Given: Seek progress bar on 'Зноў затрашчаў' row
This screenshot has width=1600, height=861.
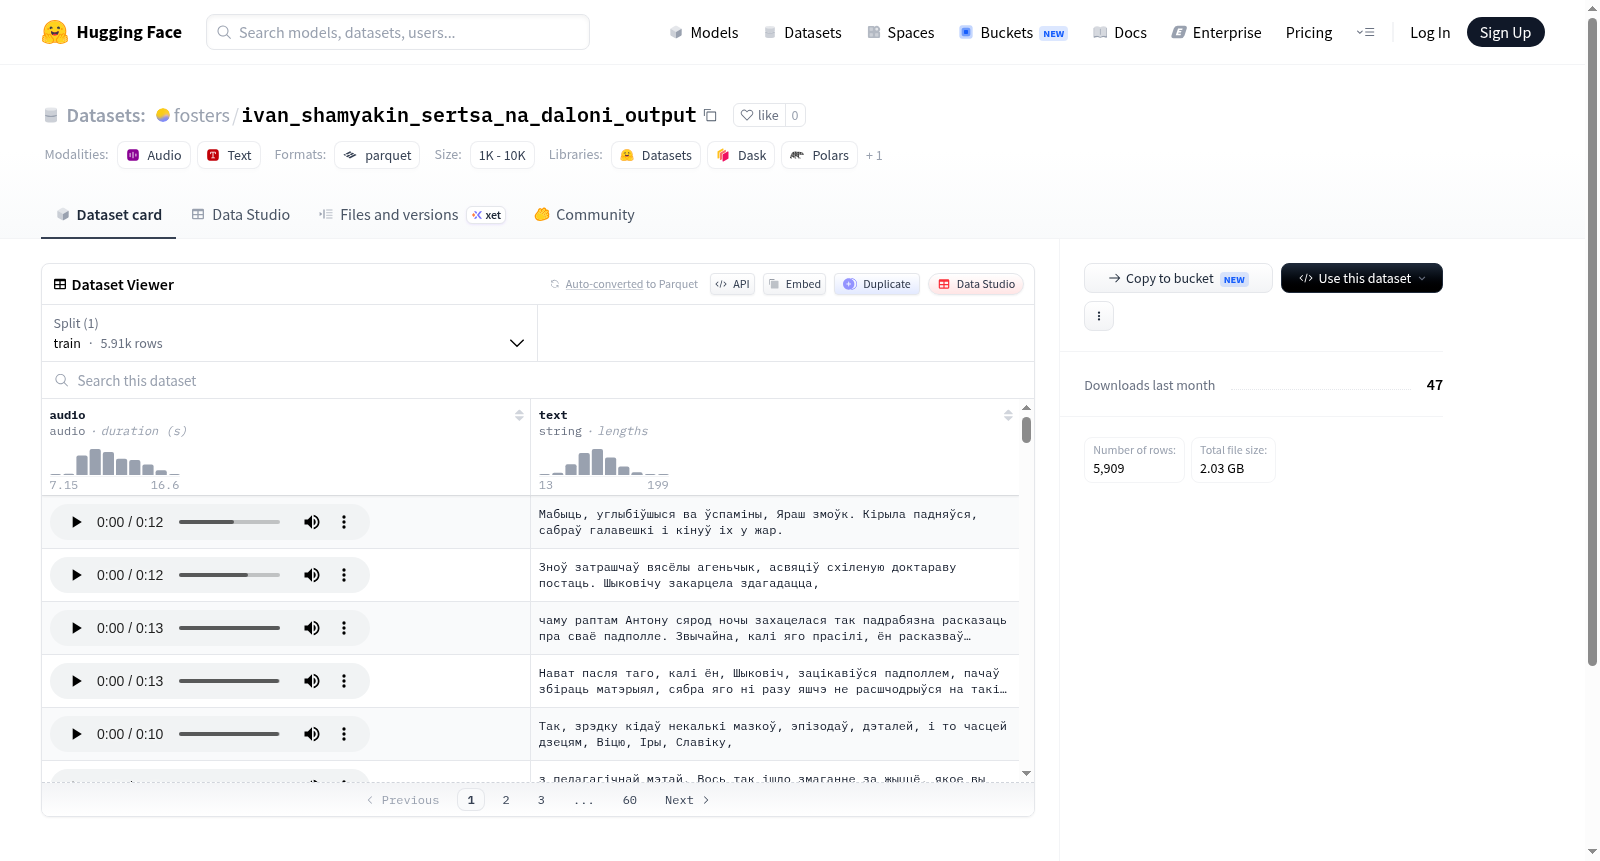Looking at the screenshot, I should coord(229,575).
